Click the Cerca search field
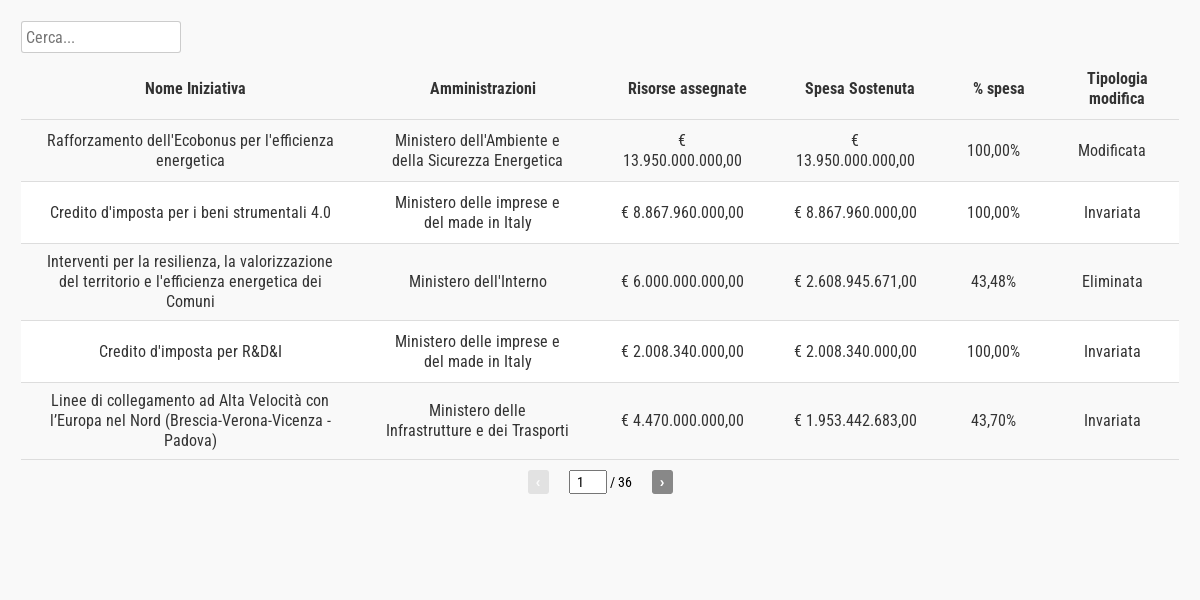Image resolution: width=1200 pixels, height=600 pixels. pyautogui.click(x=100, y=37)
